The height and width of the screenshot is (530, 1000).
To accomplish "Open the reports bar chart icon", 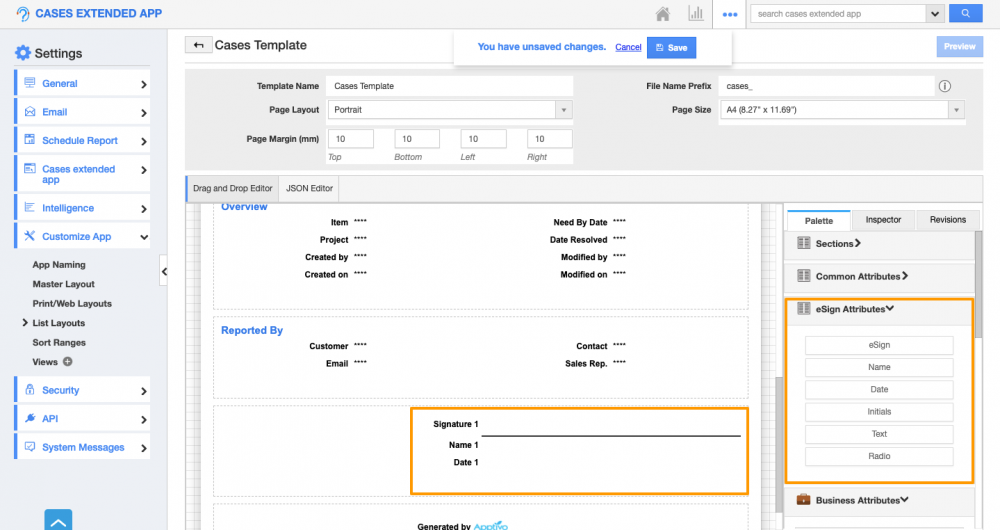I will (695, 14).
